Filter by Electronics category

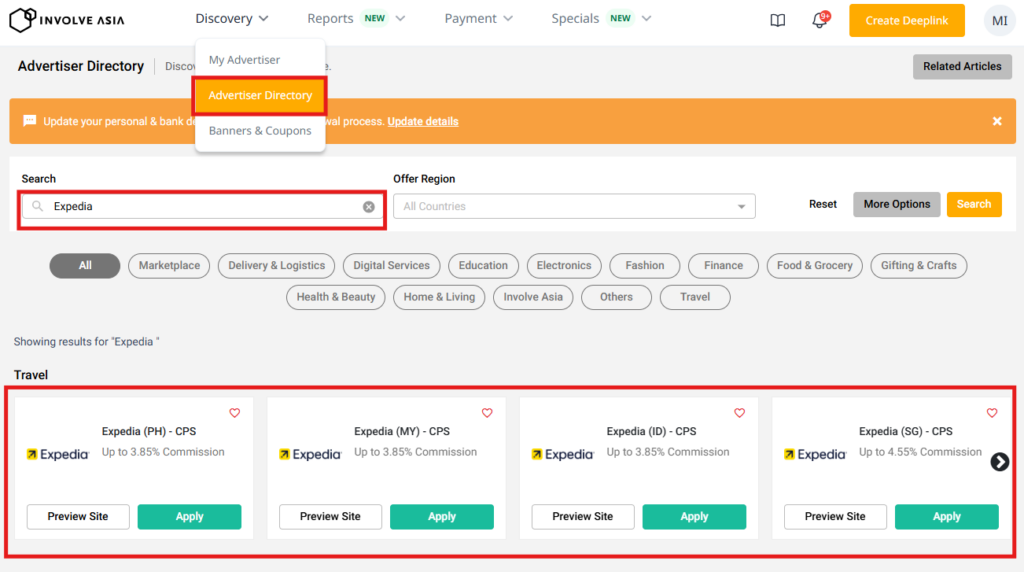coord(564,266)
